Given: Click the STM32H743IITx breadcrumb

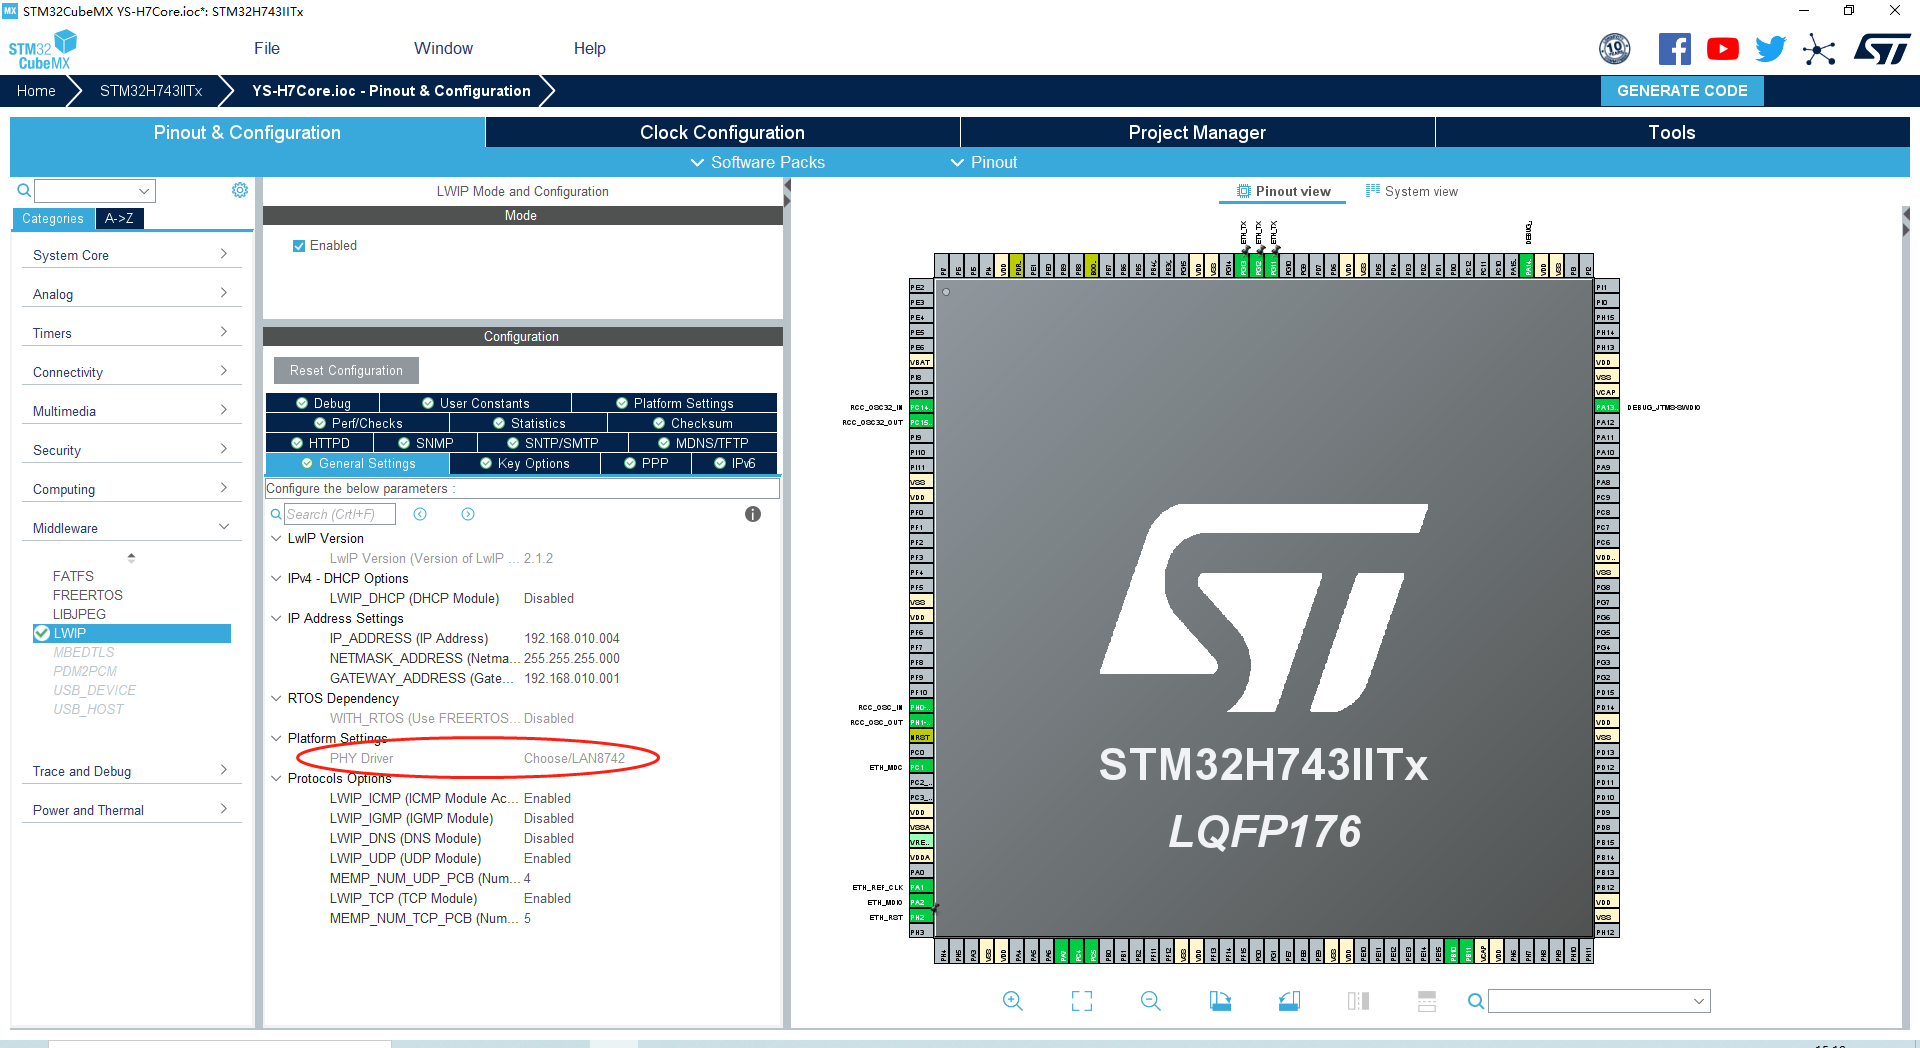Looking at the screenshot, I should point(151,91).
